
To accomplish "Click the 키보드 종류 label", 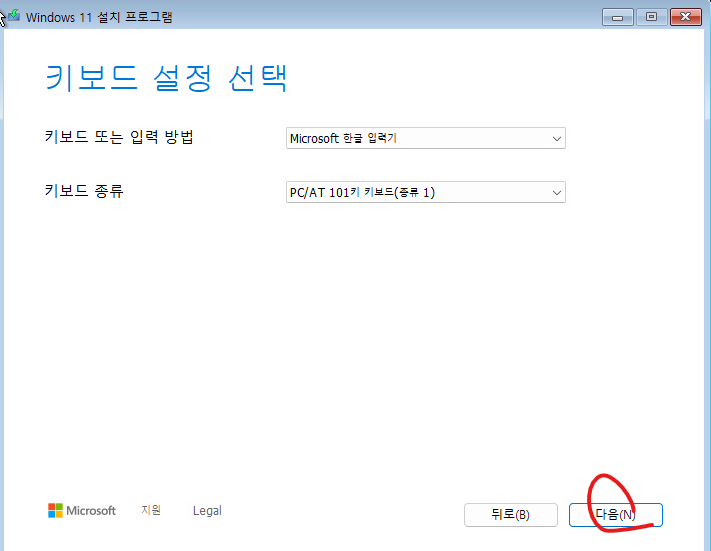I will click(x=84, y=190).
